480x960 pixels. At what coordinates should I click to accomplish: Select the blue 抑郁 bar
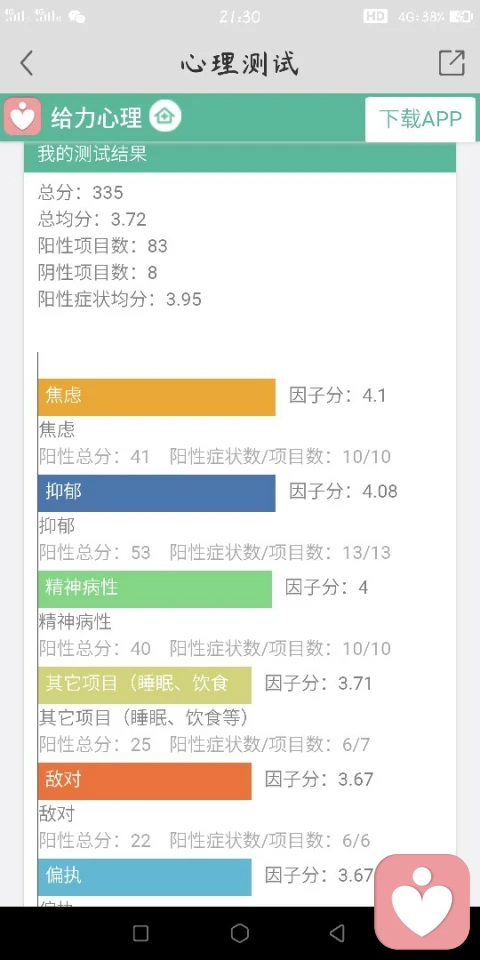[x=157, y=493]
